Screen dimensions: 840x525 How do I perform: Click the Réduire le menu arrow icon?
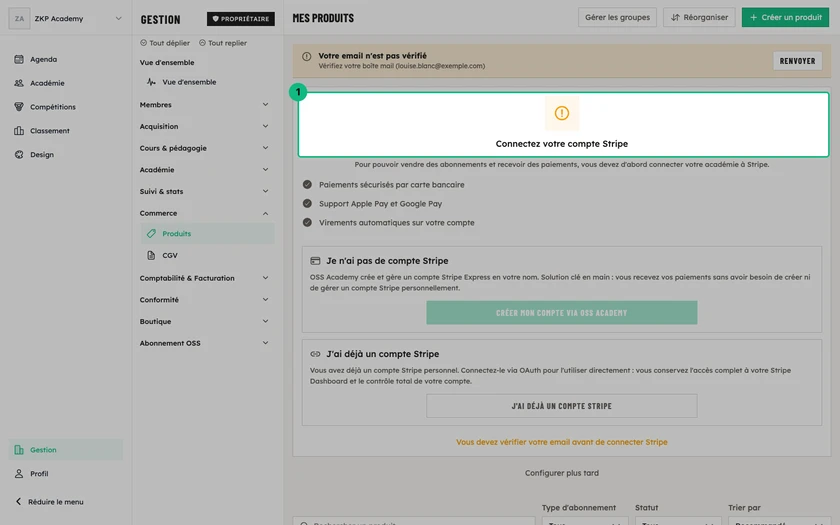(x=19, y=501)
